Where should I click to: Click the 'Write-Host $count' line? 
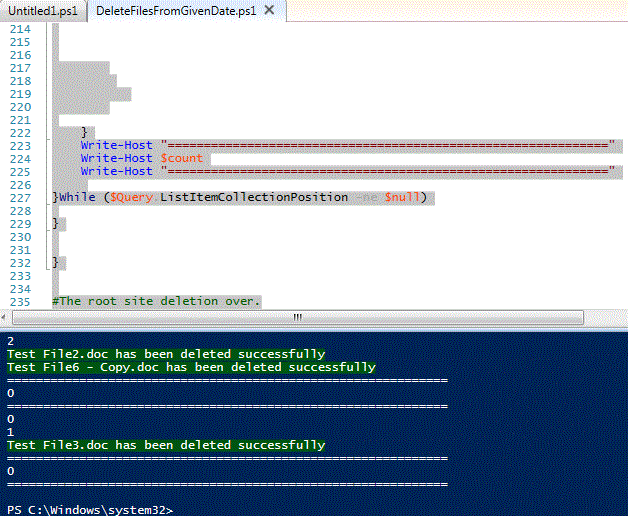[x=142, y=158]
